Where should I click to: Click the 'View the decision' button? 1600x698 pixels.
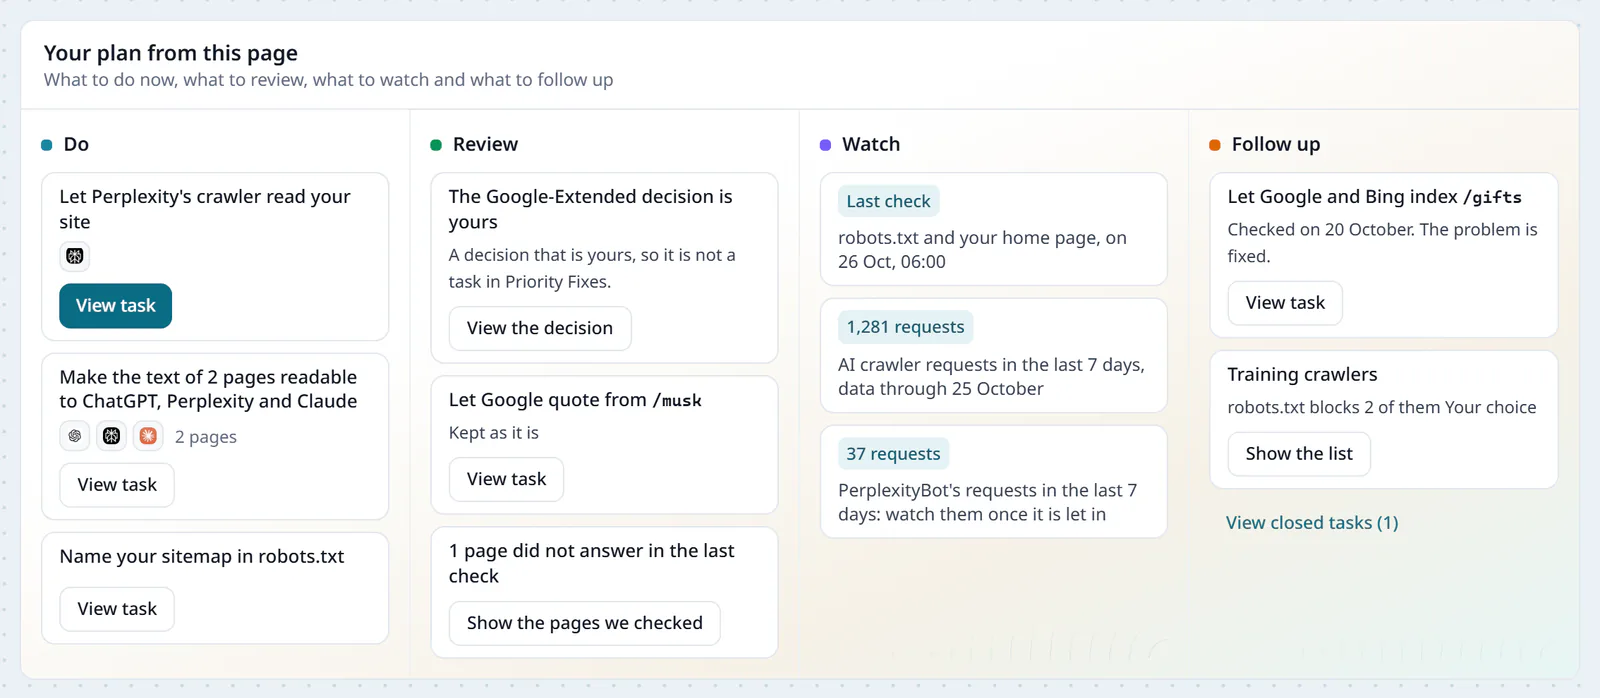tap(540, 328)
